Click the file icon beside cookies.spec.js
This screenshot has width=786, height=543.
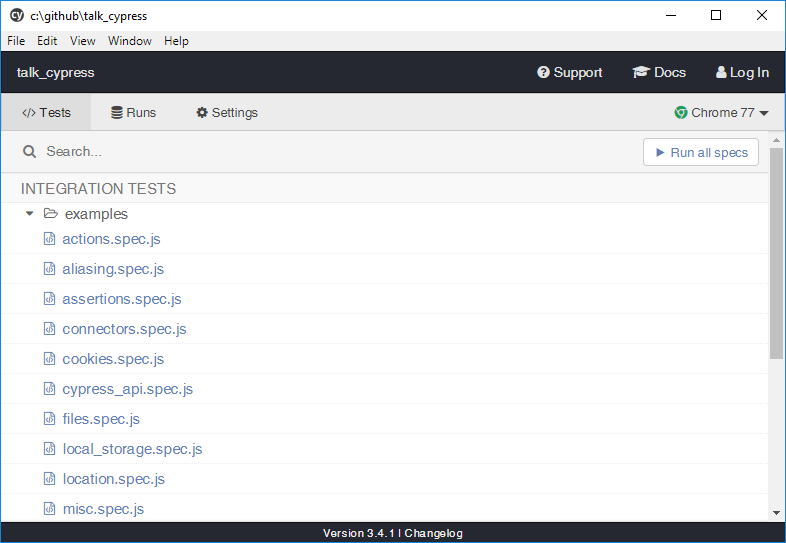(49, 359)
